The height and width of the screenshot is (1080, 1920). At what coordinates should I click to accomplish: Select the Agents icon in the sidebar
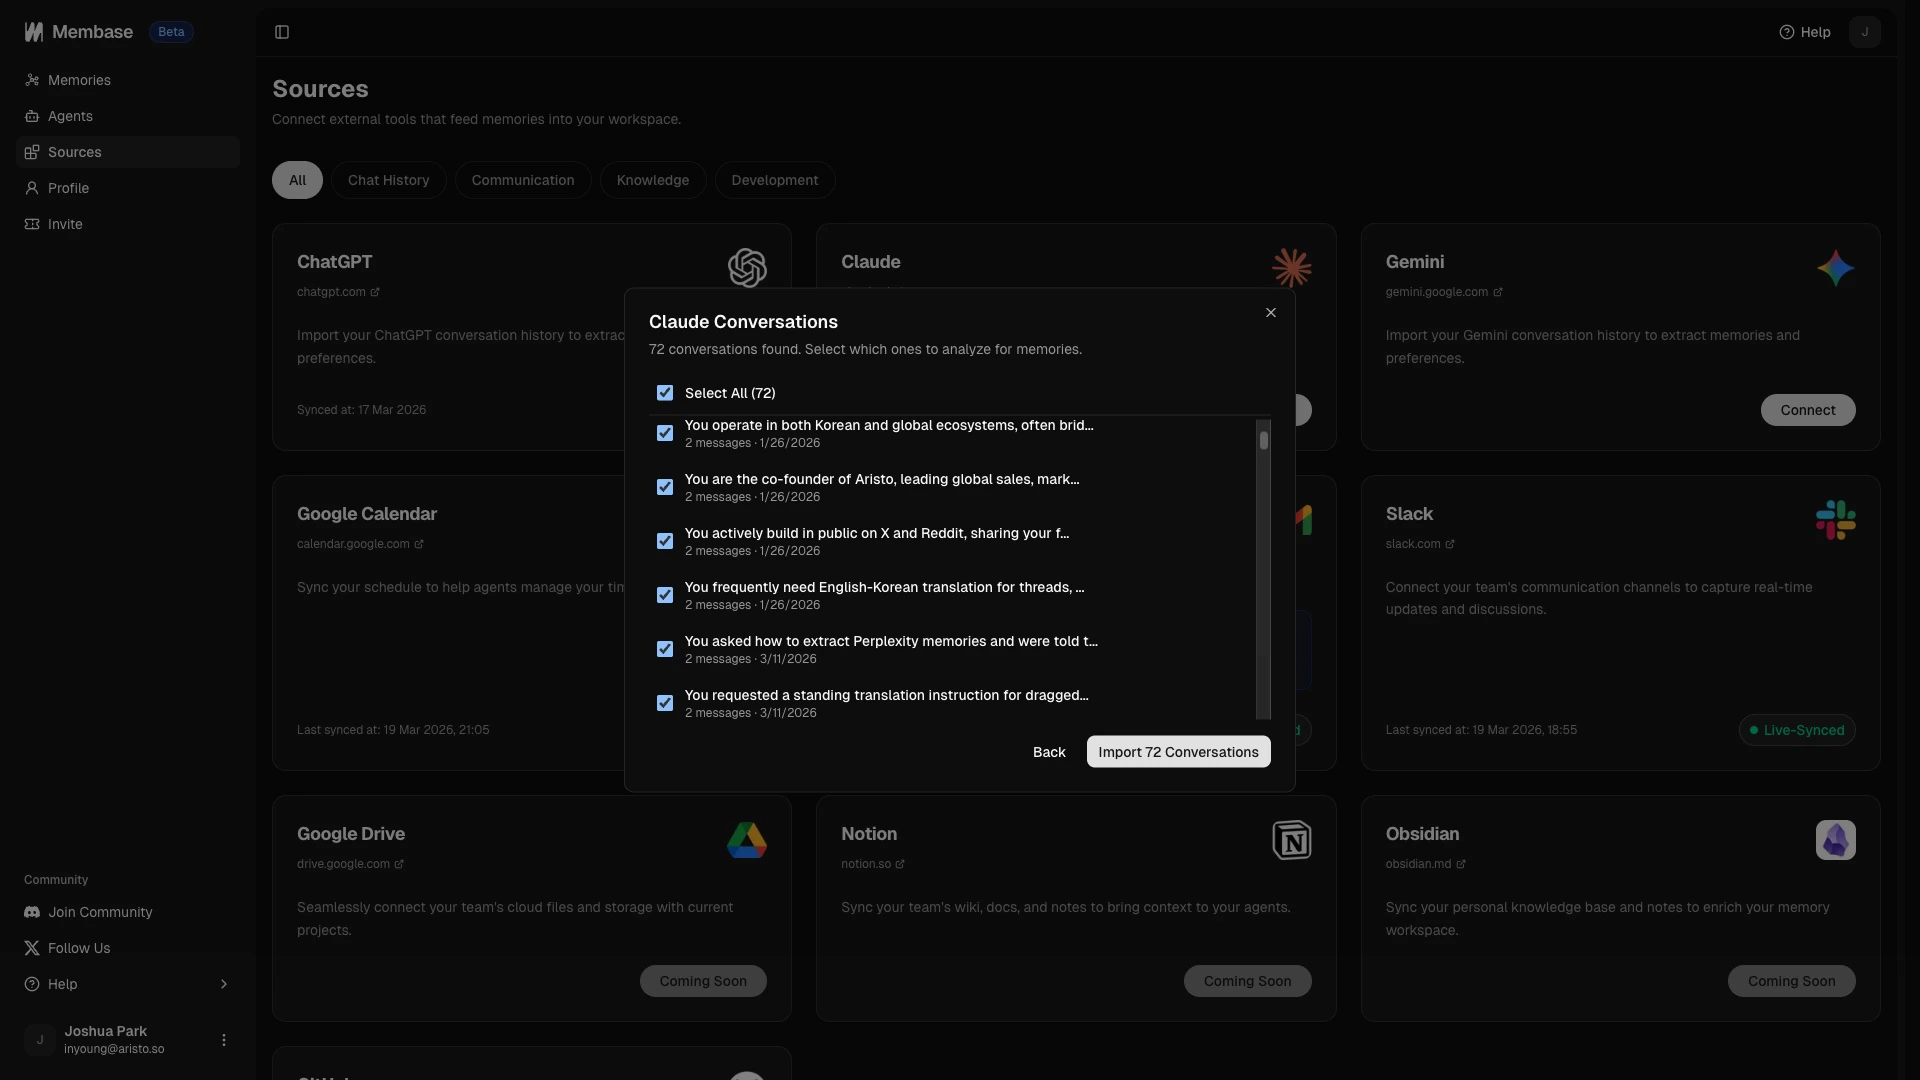click(33, 116)
